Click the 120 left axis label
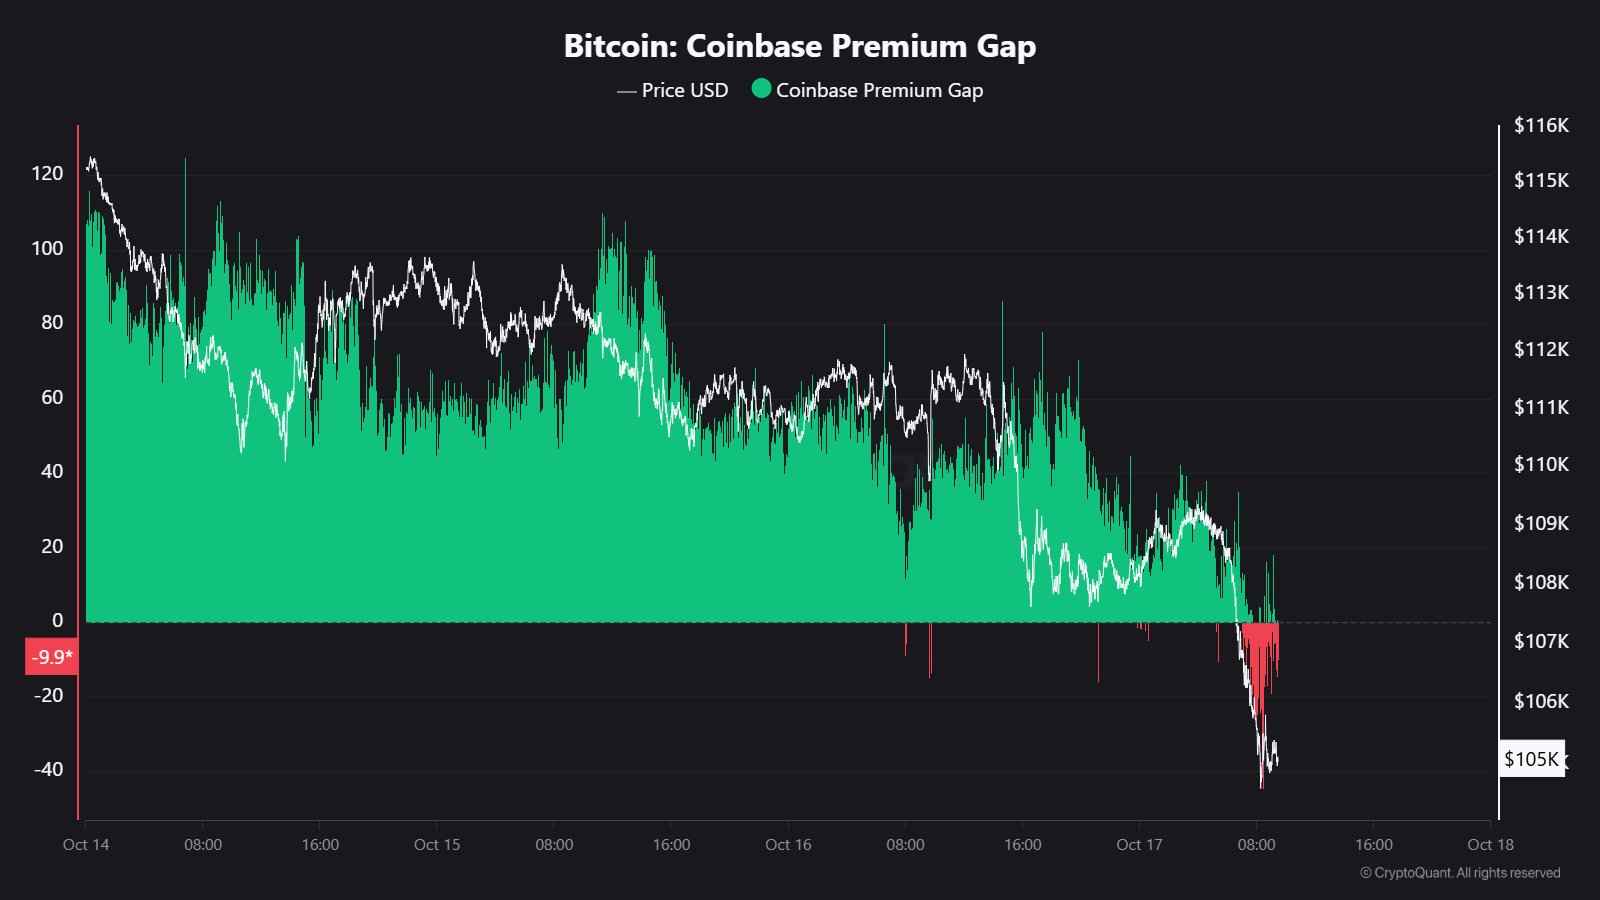1600x900 pixels. pyautogui.click(x=47, y=173)
